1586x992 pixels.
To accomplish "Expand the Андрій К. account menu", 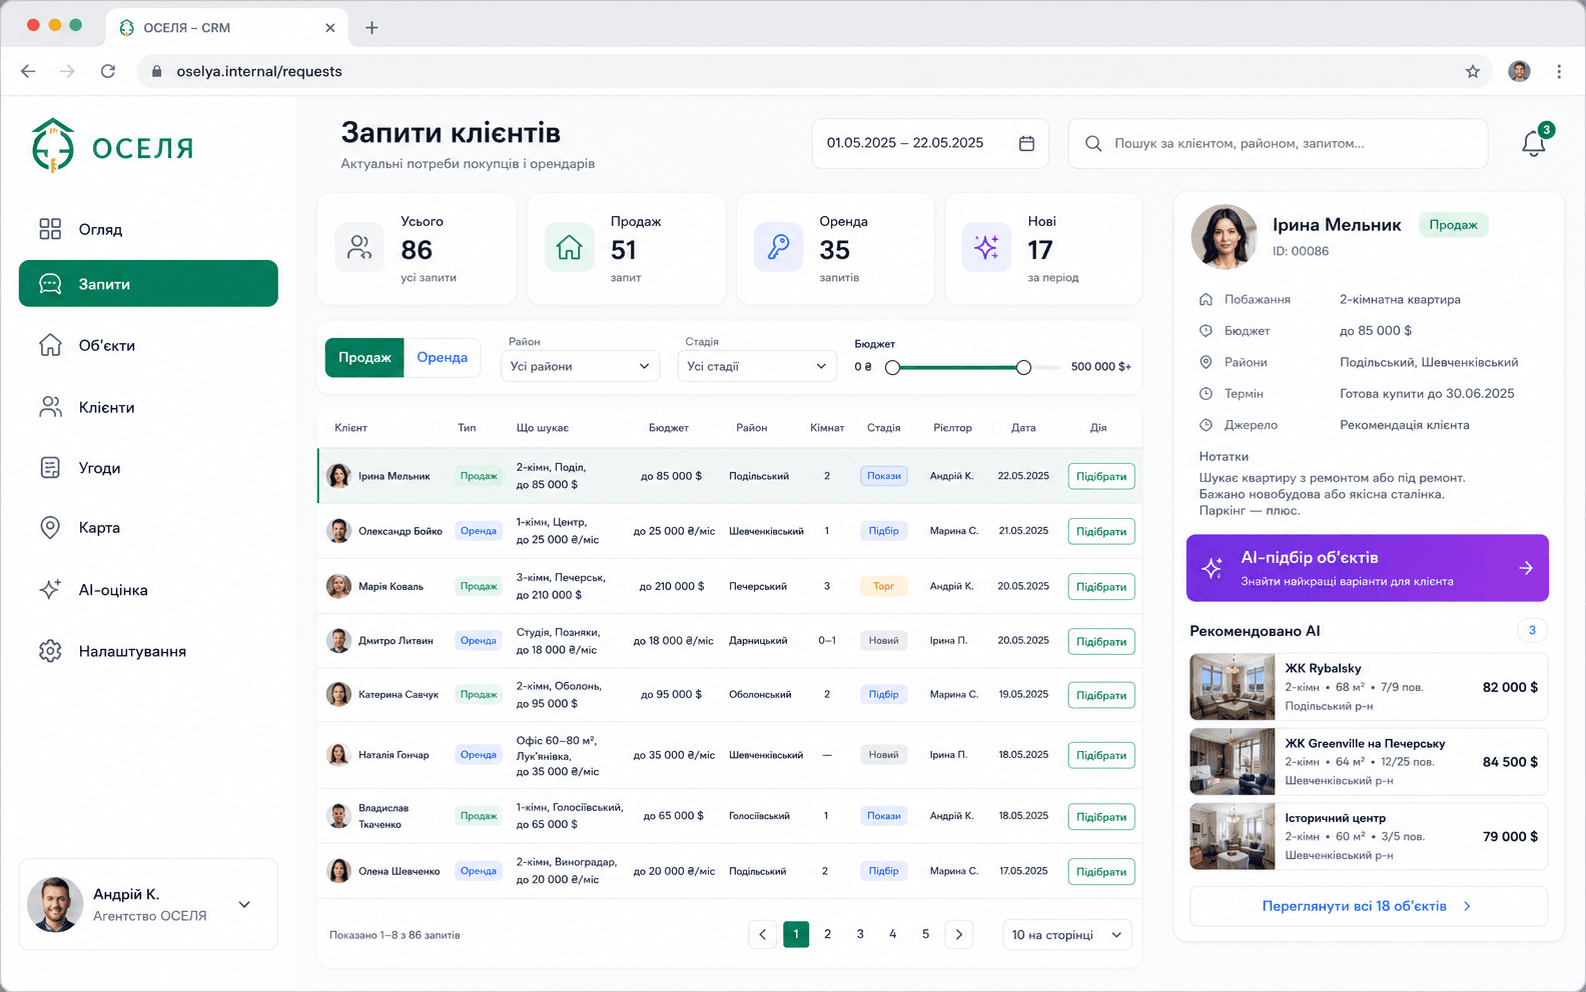I will [148, 904].
